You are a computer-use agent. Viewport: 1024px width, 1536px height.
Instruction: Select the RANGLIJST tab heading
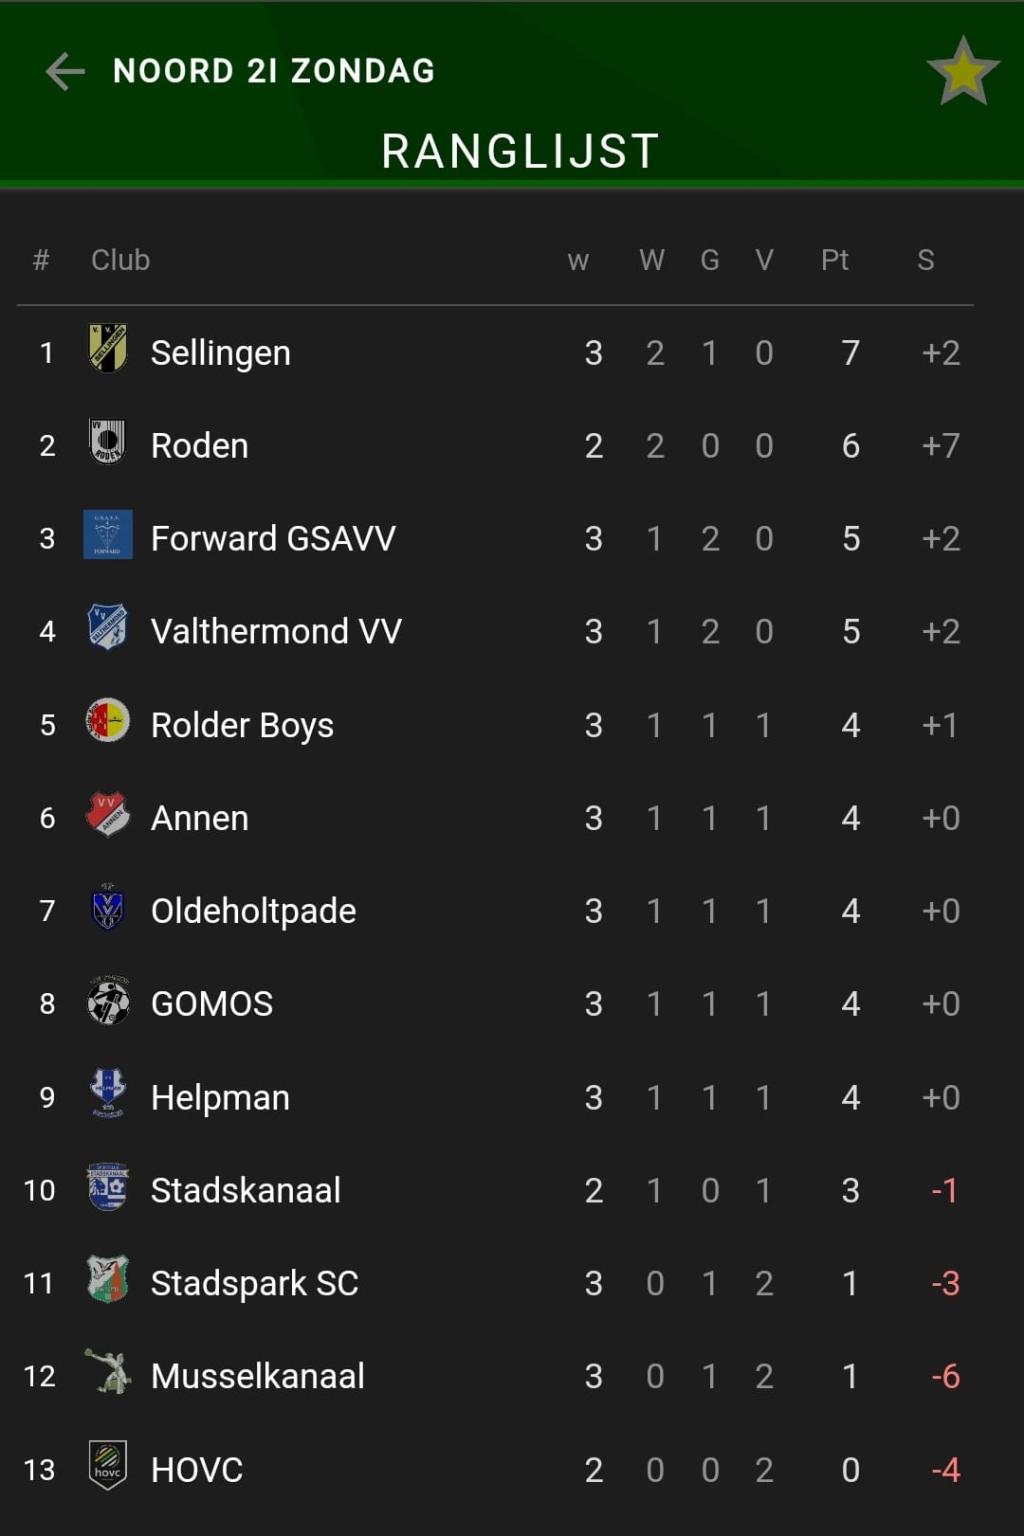click(520, 152)
